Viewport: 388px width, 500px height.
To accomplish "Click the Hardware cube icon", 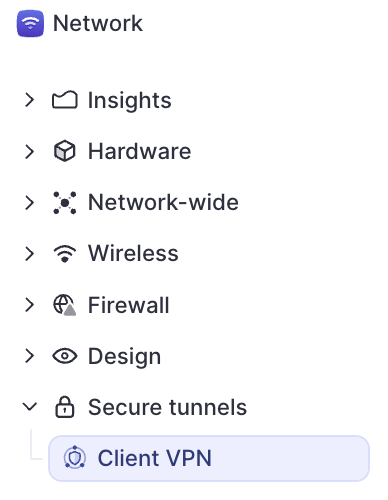I will (x=65, y=151).
